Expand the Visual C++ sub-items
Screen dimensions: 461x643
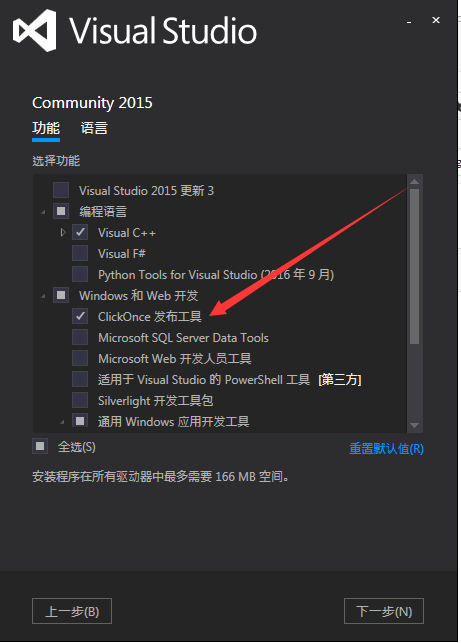(63, 233)
